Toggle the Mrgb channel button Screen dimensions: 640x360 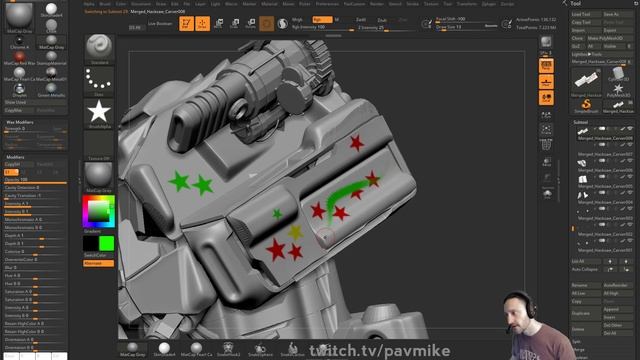[x=298, y=20]
